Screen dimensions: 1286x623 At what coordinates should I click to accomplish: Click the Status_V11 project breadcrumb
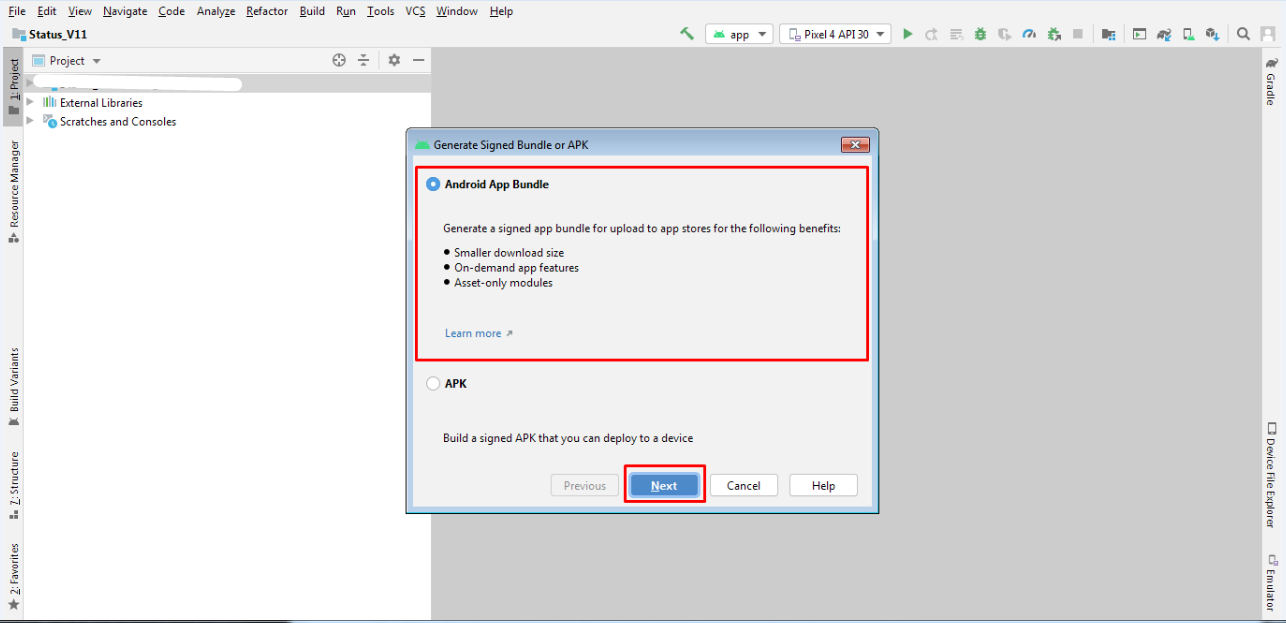click(49, 34)
